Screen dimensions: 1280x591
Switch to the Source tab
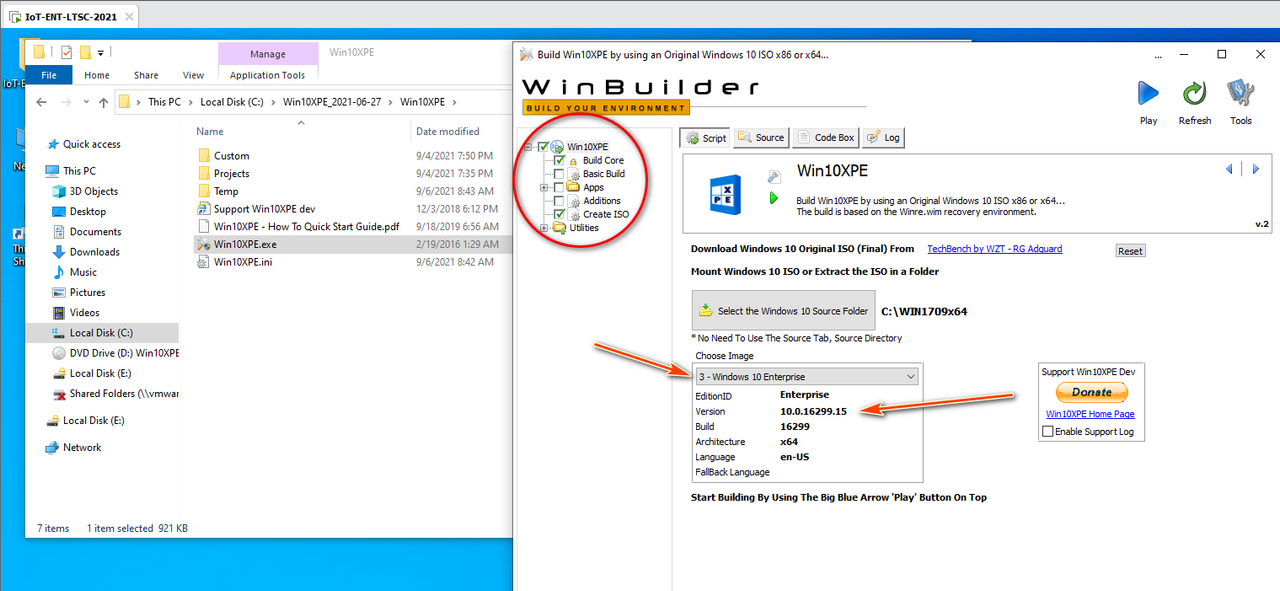point(760,138)
